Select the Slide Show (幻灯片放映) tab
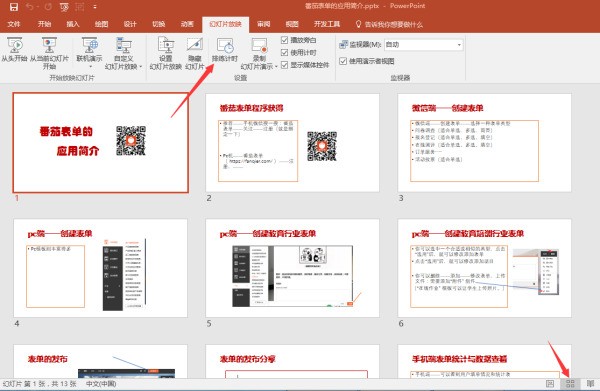 pos(225,24)
